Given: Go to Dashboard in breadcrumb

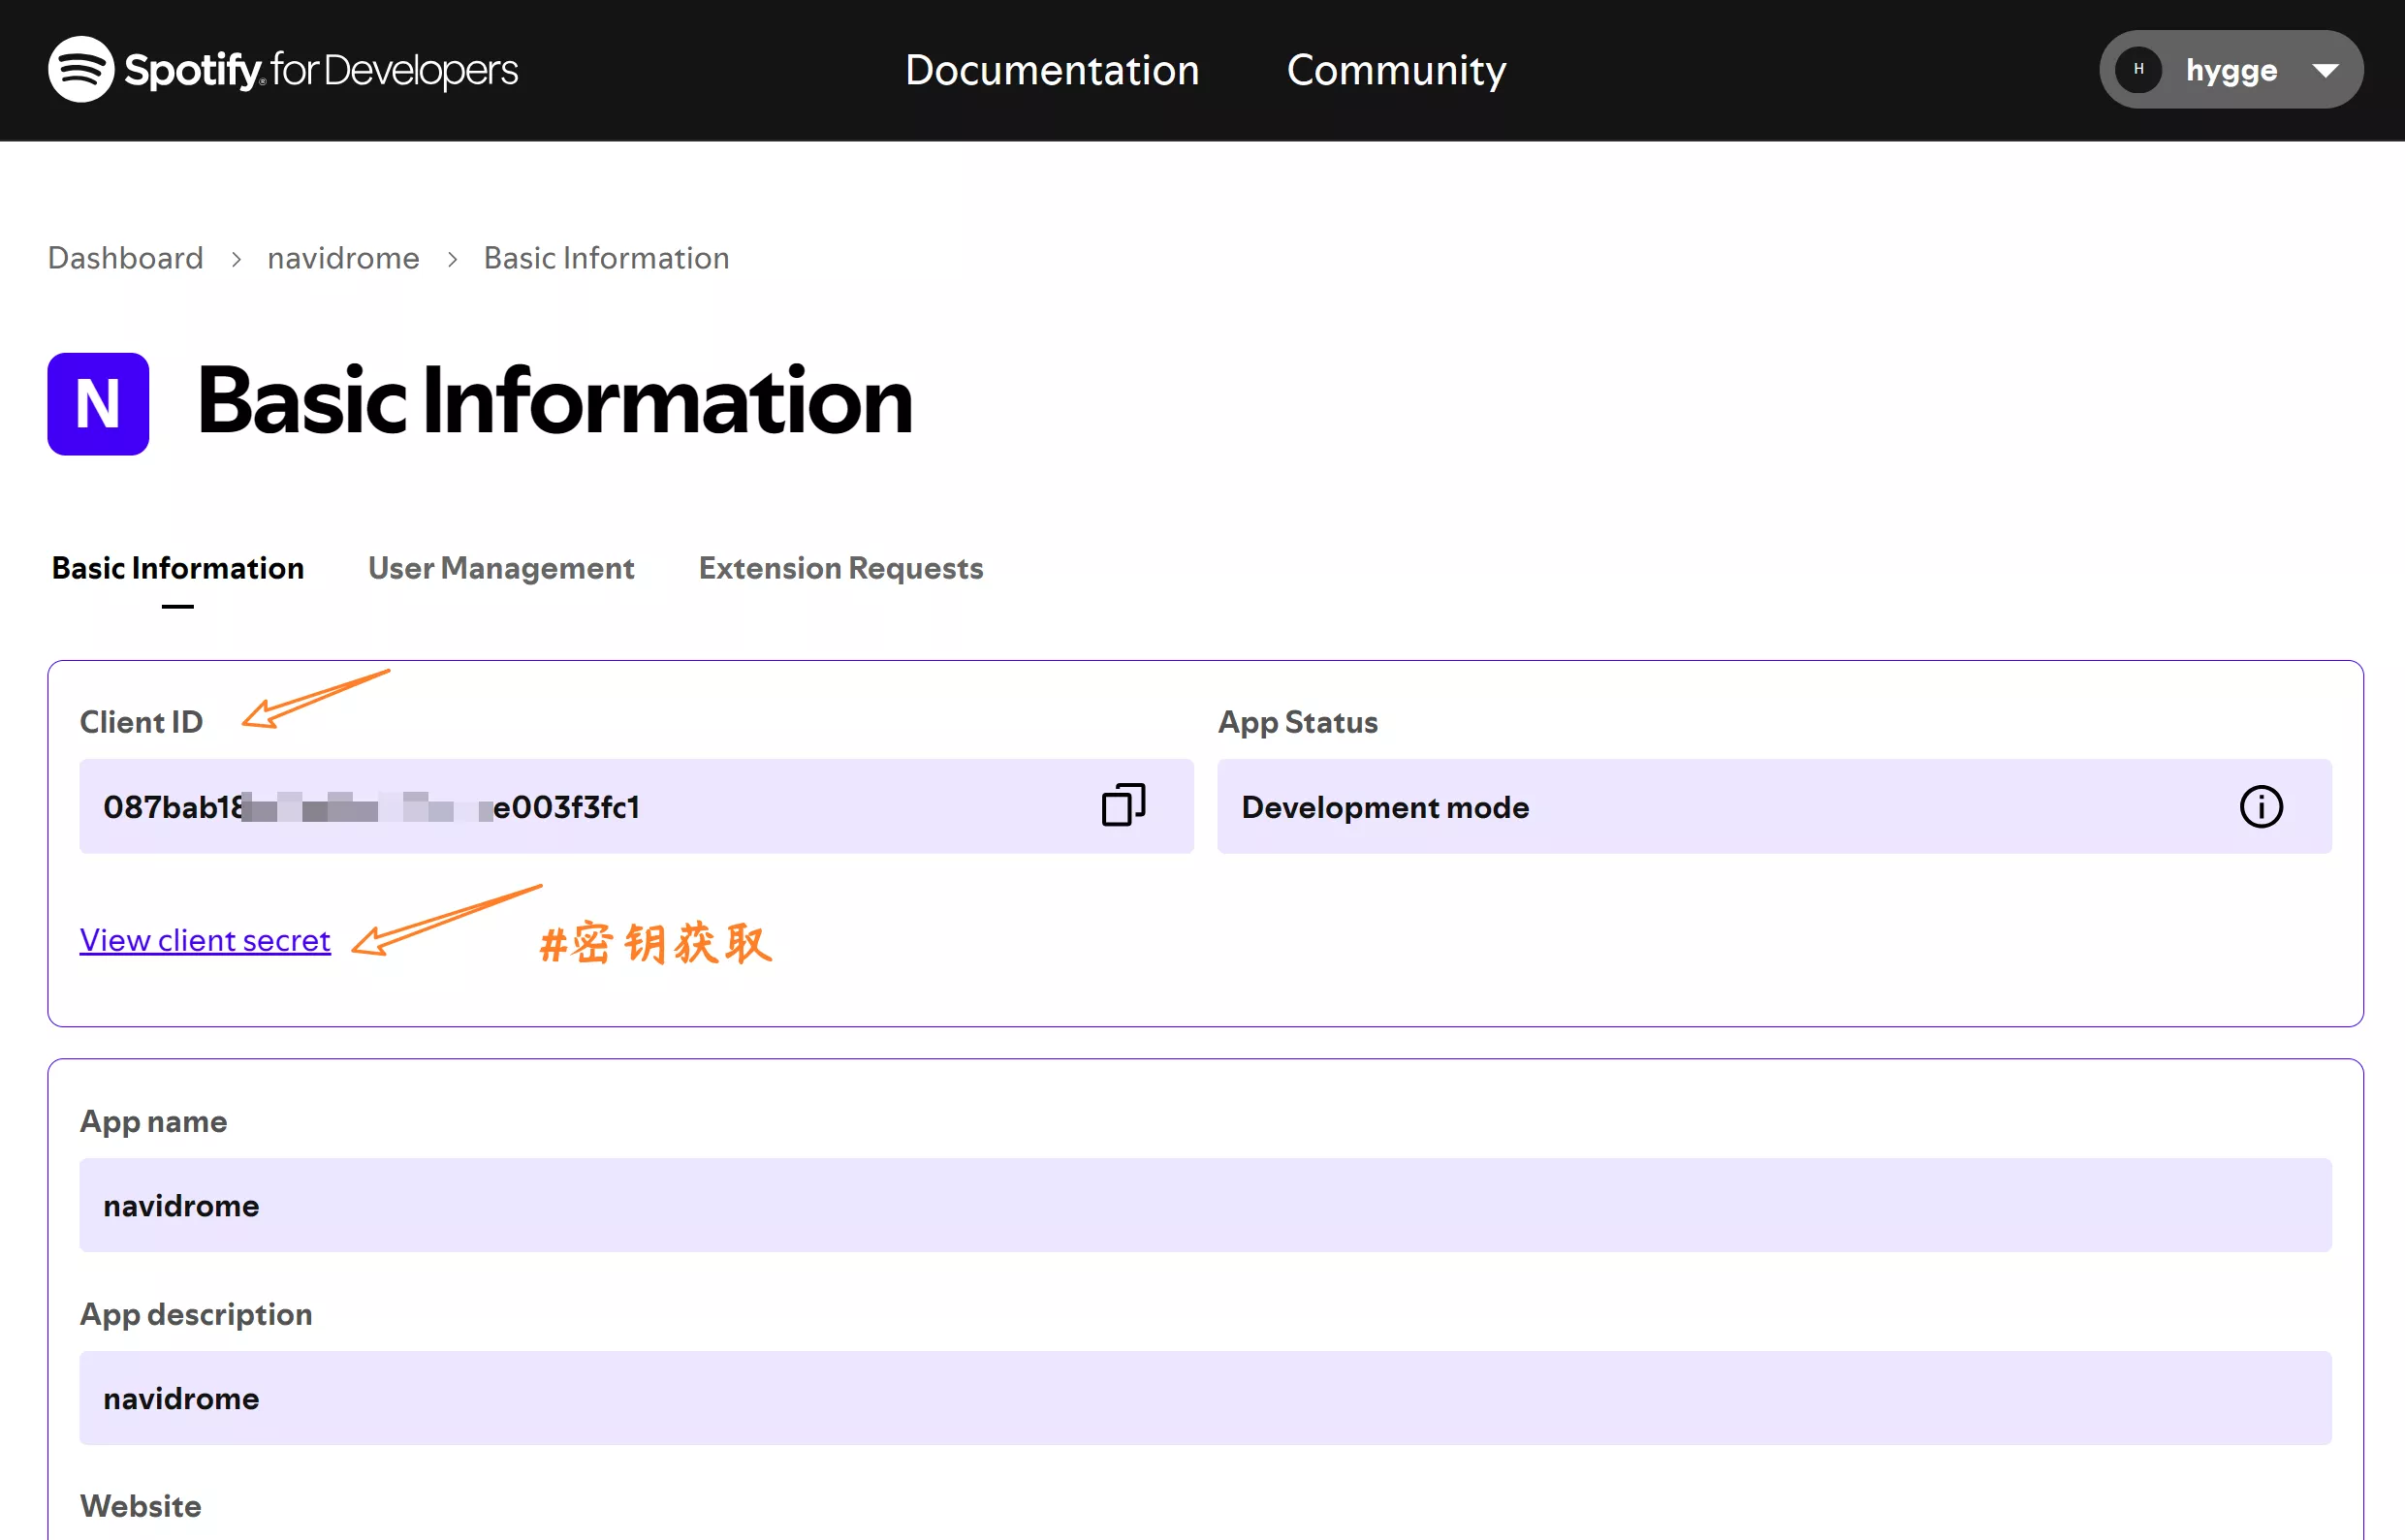Looking at the screenshot, I should pyautogui.click(x=125, y=258).
